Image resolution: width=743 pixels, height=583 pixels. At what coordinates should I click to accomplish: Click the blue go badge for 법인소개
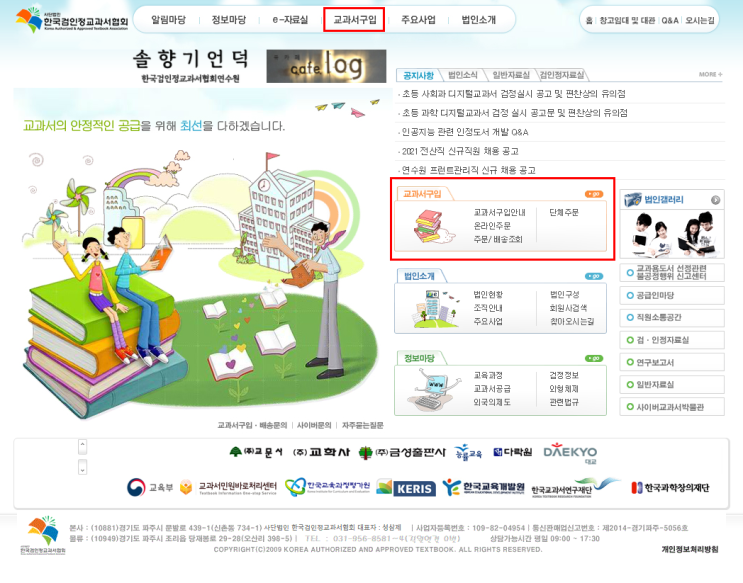(x=594, y=276)
